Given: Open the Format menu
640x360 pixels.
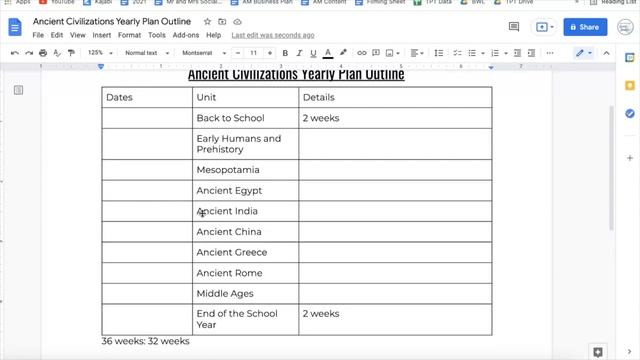Looking at the screenshot, I should [129, 35].
